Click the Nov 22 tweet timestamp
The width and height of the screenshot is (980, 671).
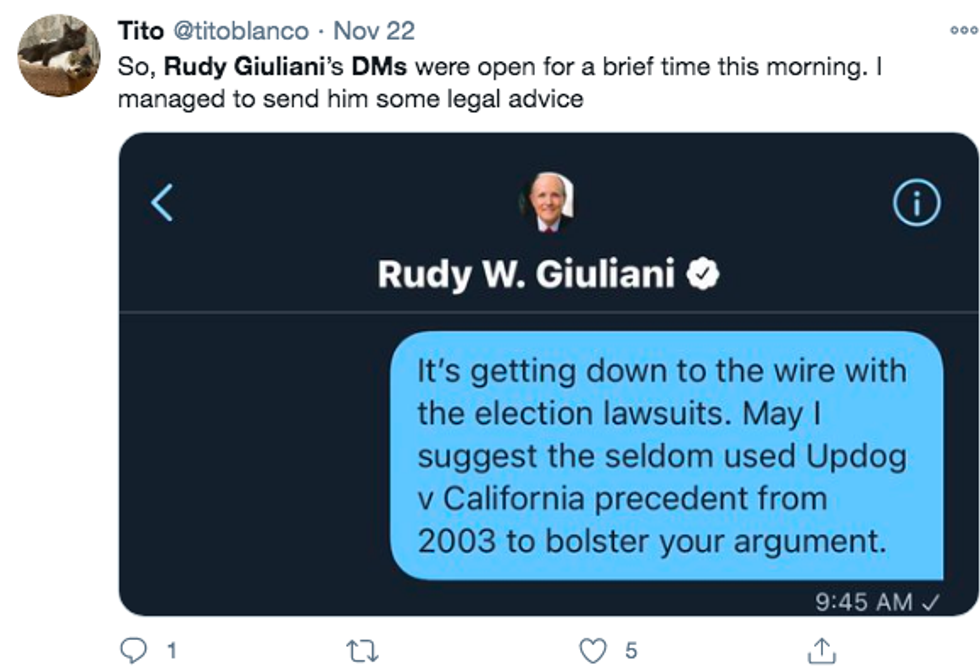point(374,31)
